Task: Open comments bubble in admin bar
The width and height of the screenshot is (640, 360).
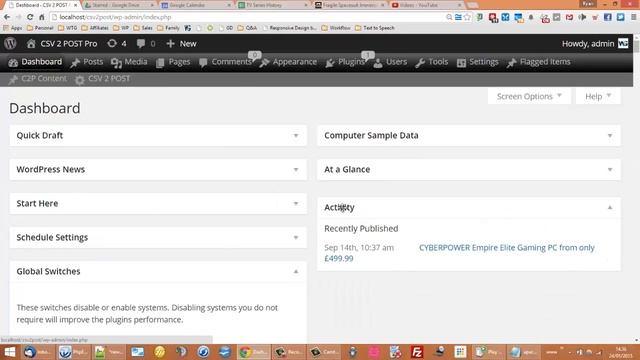Action: pyautogui.click(x=146, y=43)
